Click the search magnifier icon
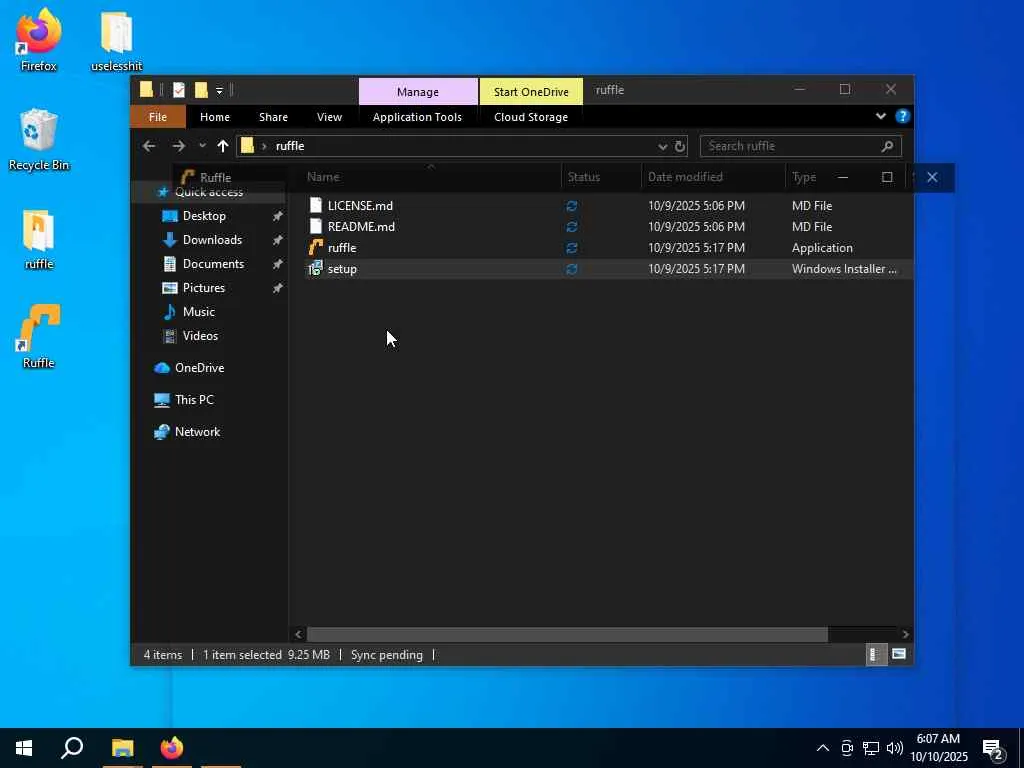Viewport: 1024px width, 768px height. click(x=887, y=146)
